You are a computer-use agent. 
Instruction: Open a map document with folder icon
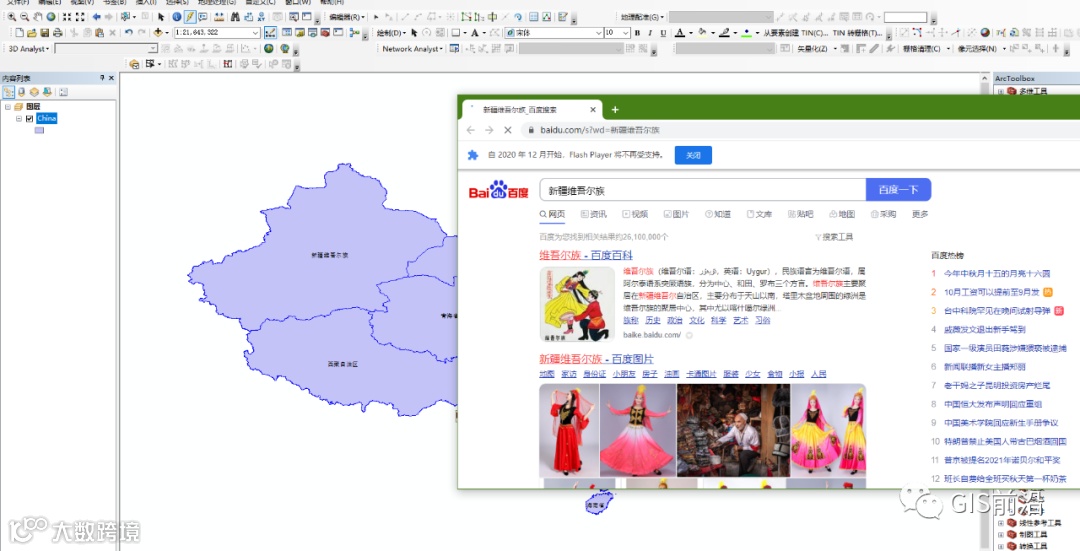pyautogui.click(x=32, y=32)
